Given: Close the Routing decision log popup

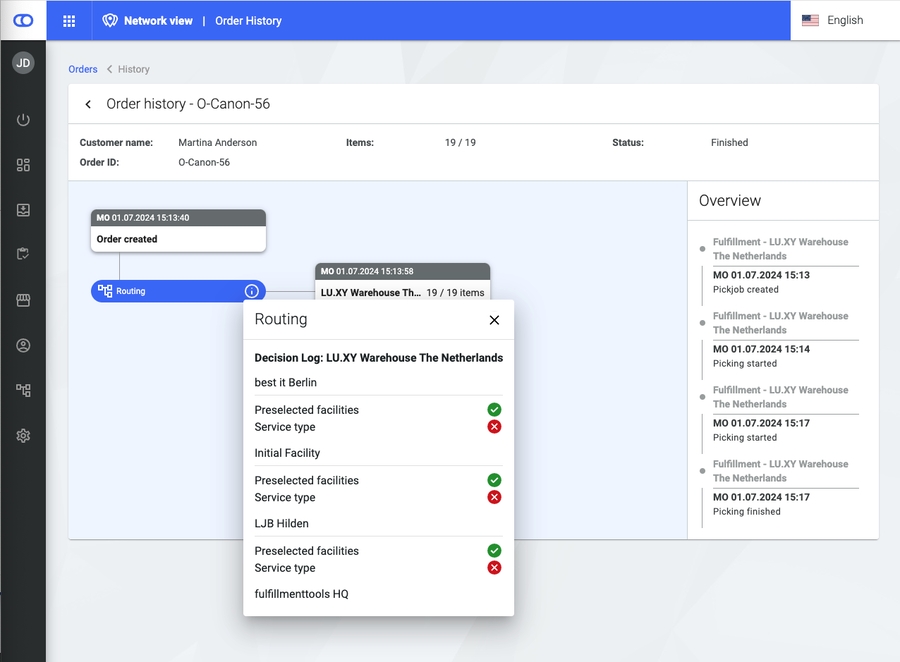Looking at the screenshot, I should click(494, 320).
